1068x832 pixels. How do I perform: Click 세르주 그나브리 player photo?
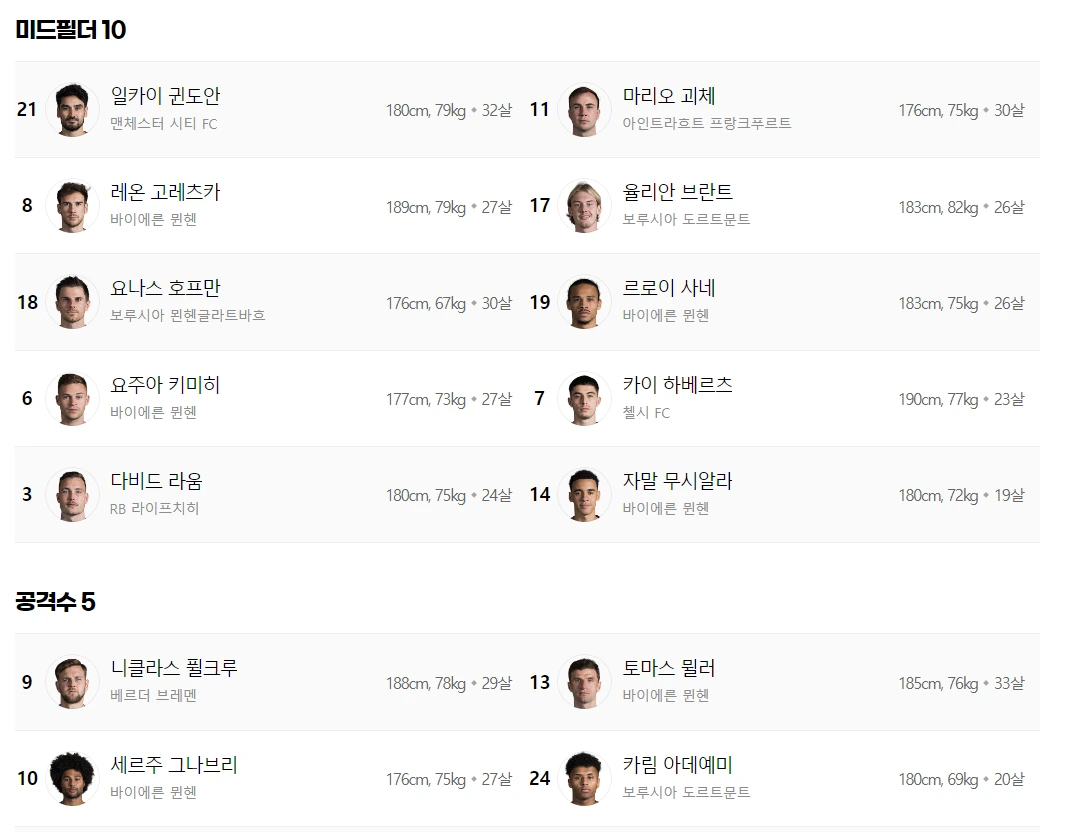tap(72, 778)
